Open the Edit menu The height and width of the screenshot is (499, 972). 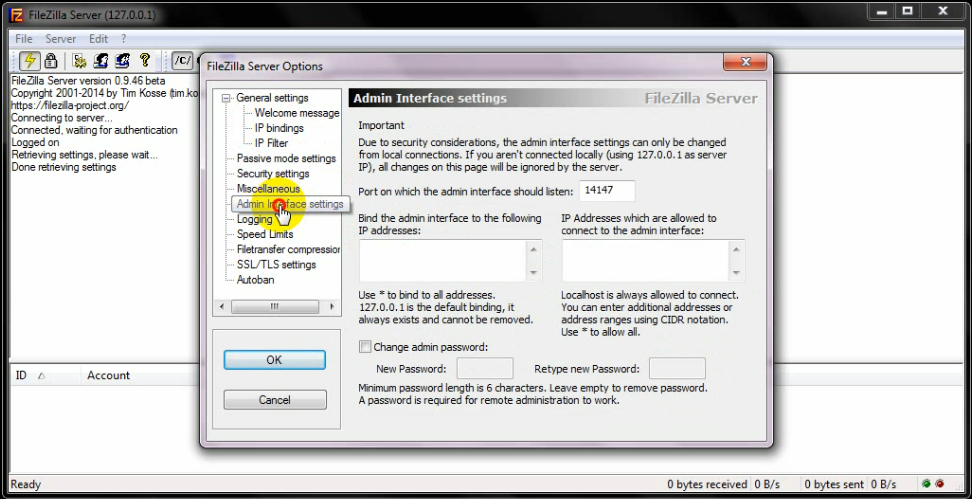pyautogui.click(x=98, y=38)
